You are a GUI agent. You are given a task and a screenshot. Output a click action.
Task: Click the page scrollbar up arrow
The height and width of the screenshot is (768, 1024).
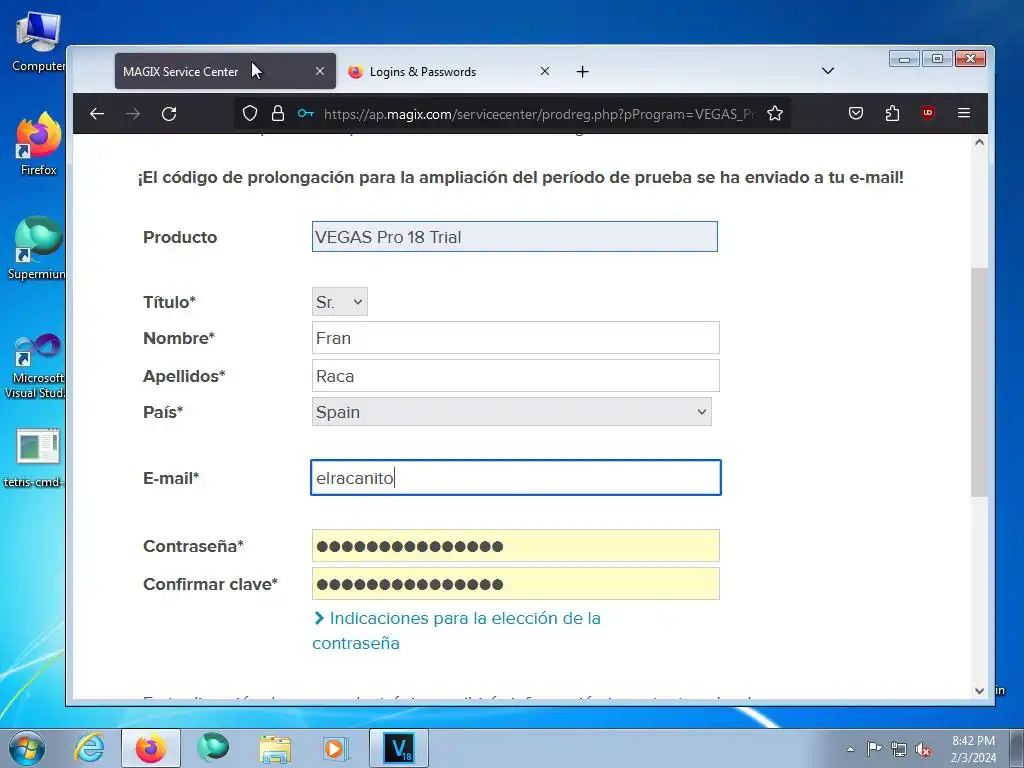[979, 142]
